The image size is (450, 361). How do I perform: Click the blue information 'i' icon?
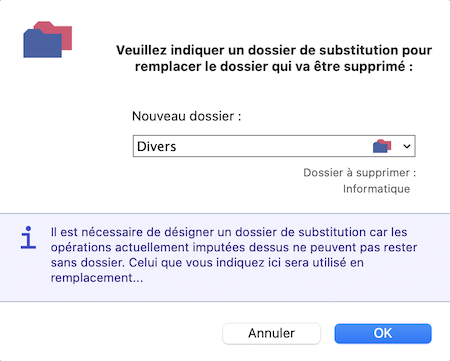[28, 237]
